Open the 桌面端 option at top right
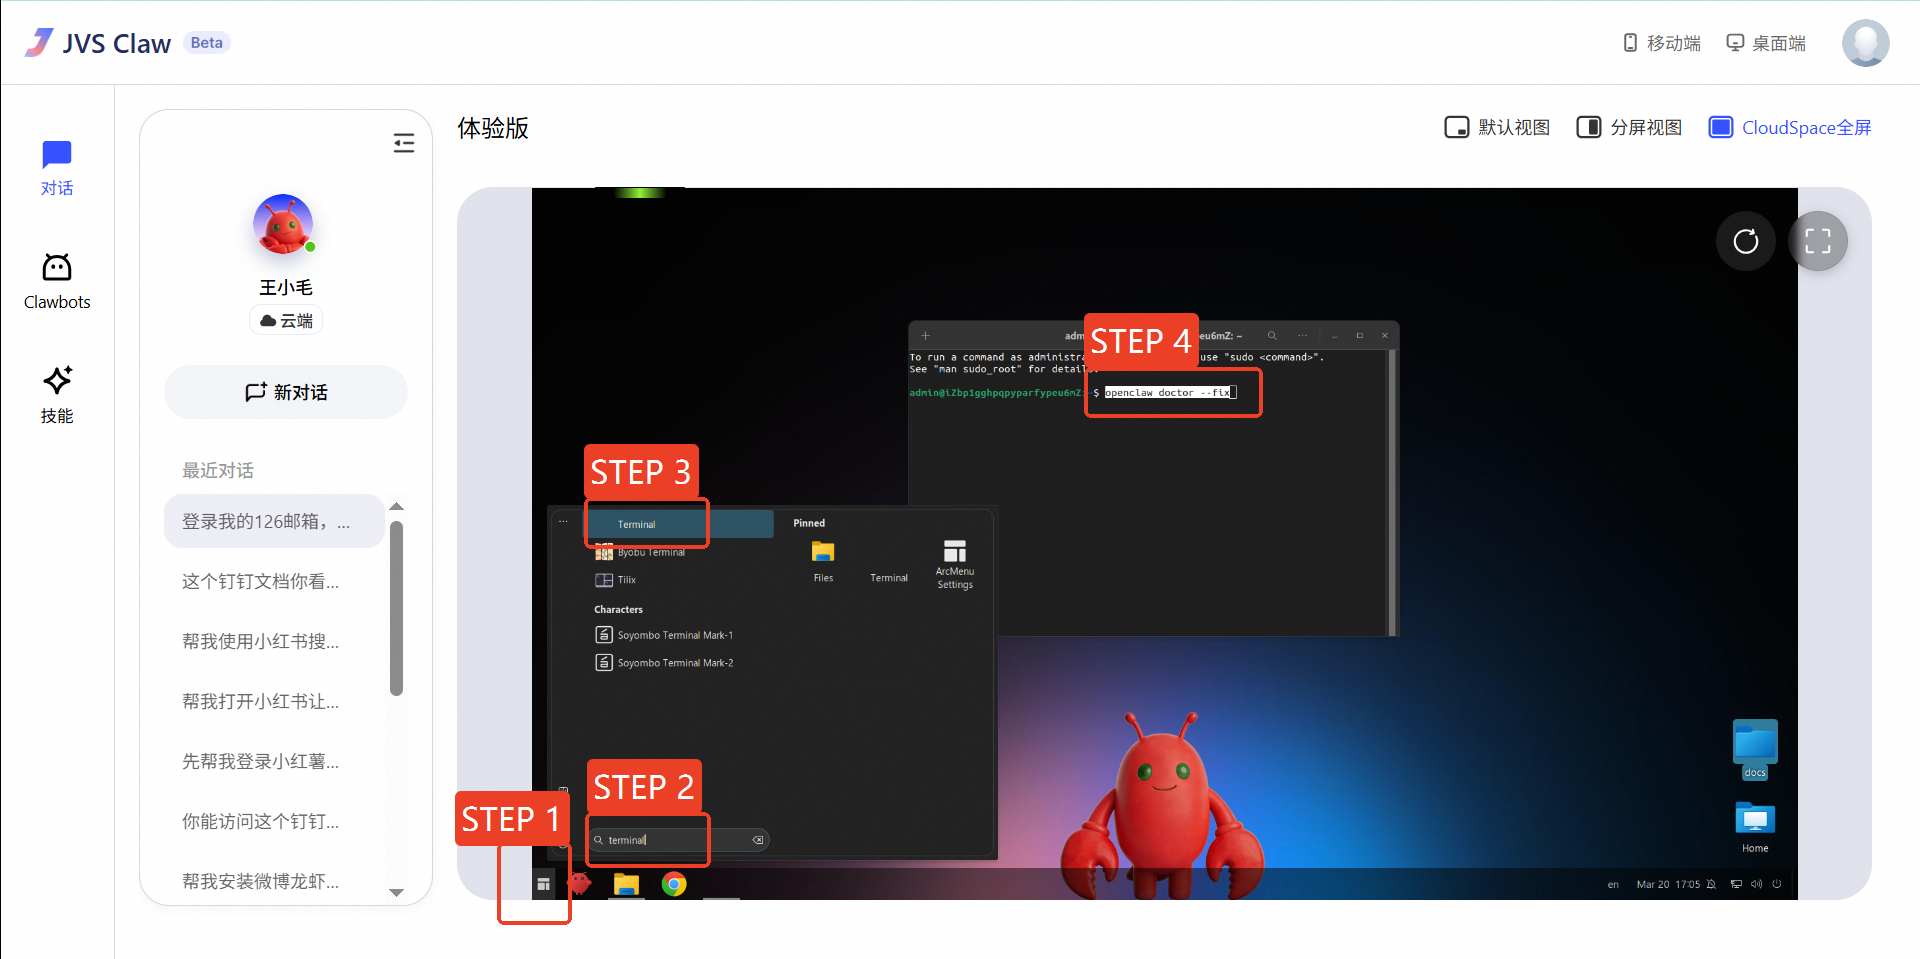The width and height of the screenshot is (1920, 959). [1765, 42]
